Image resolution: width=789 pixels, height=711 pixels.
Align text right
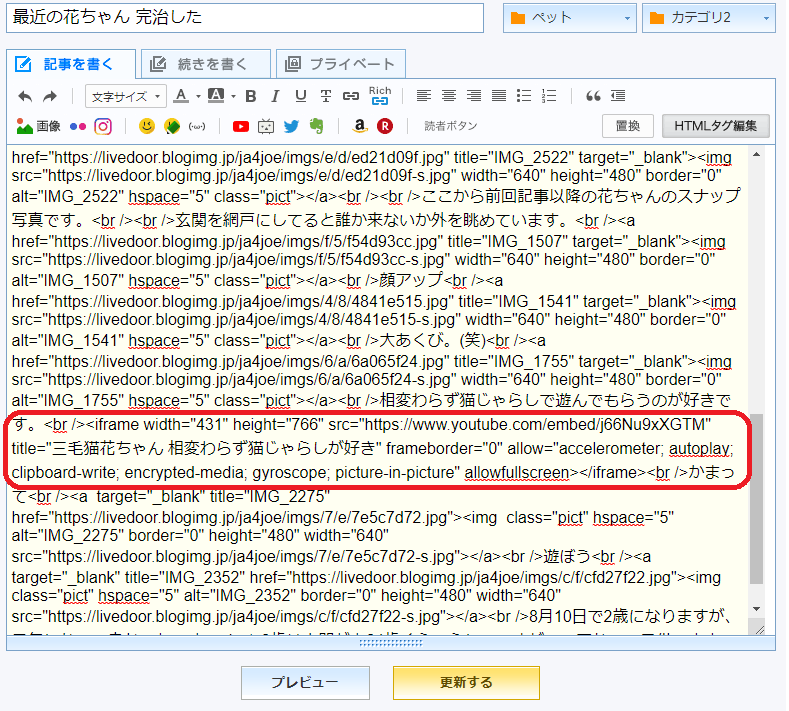coord(474,96)
